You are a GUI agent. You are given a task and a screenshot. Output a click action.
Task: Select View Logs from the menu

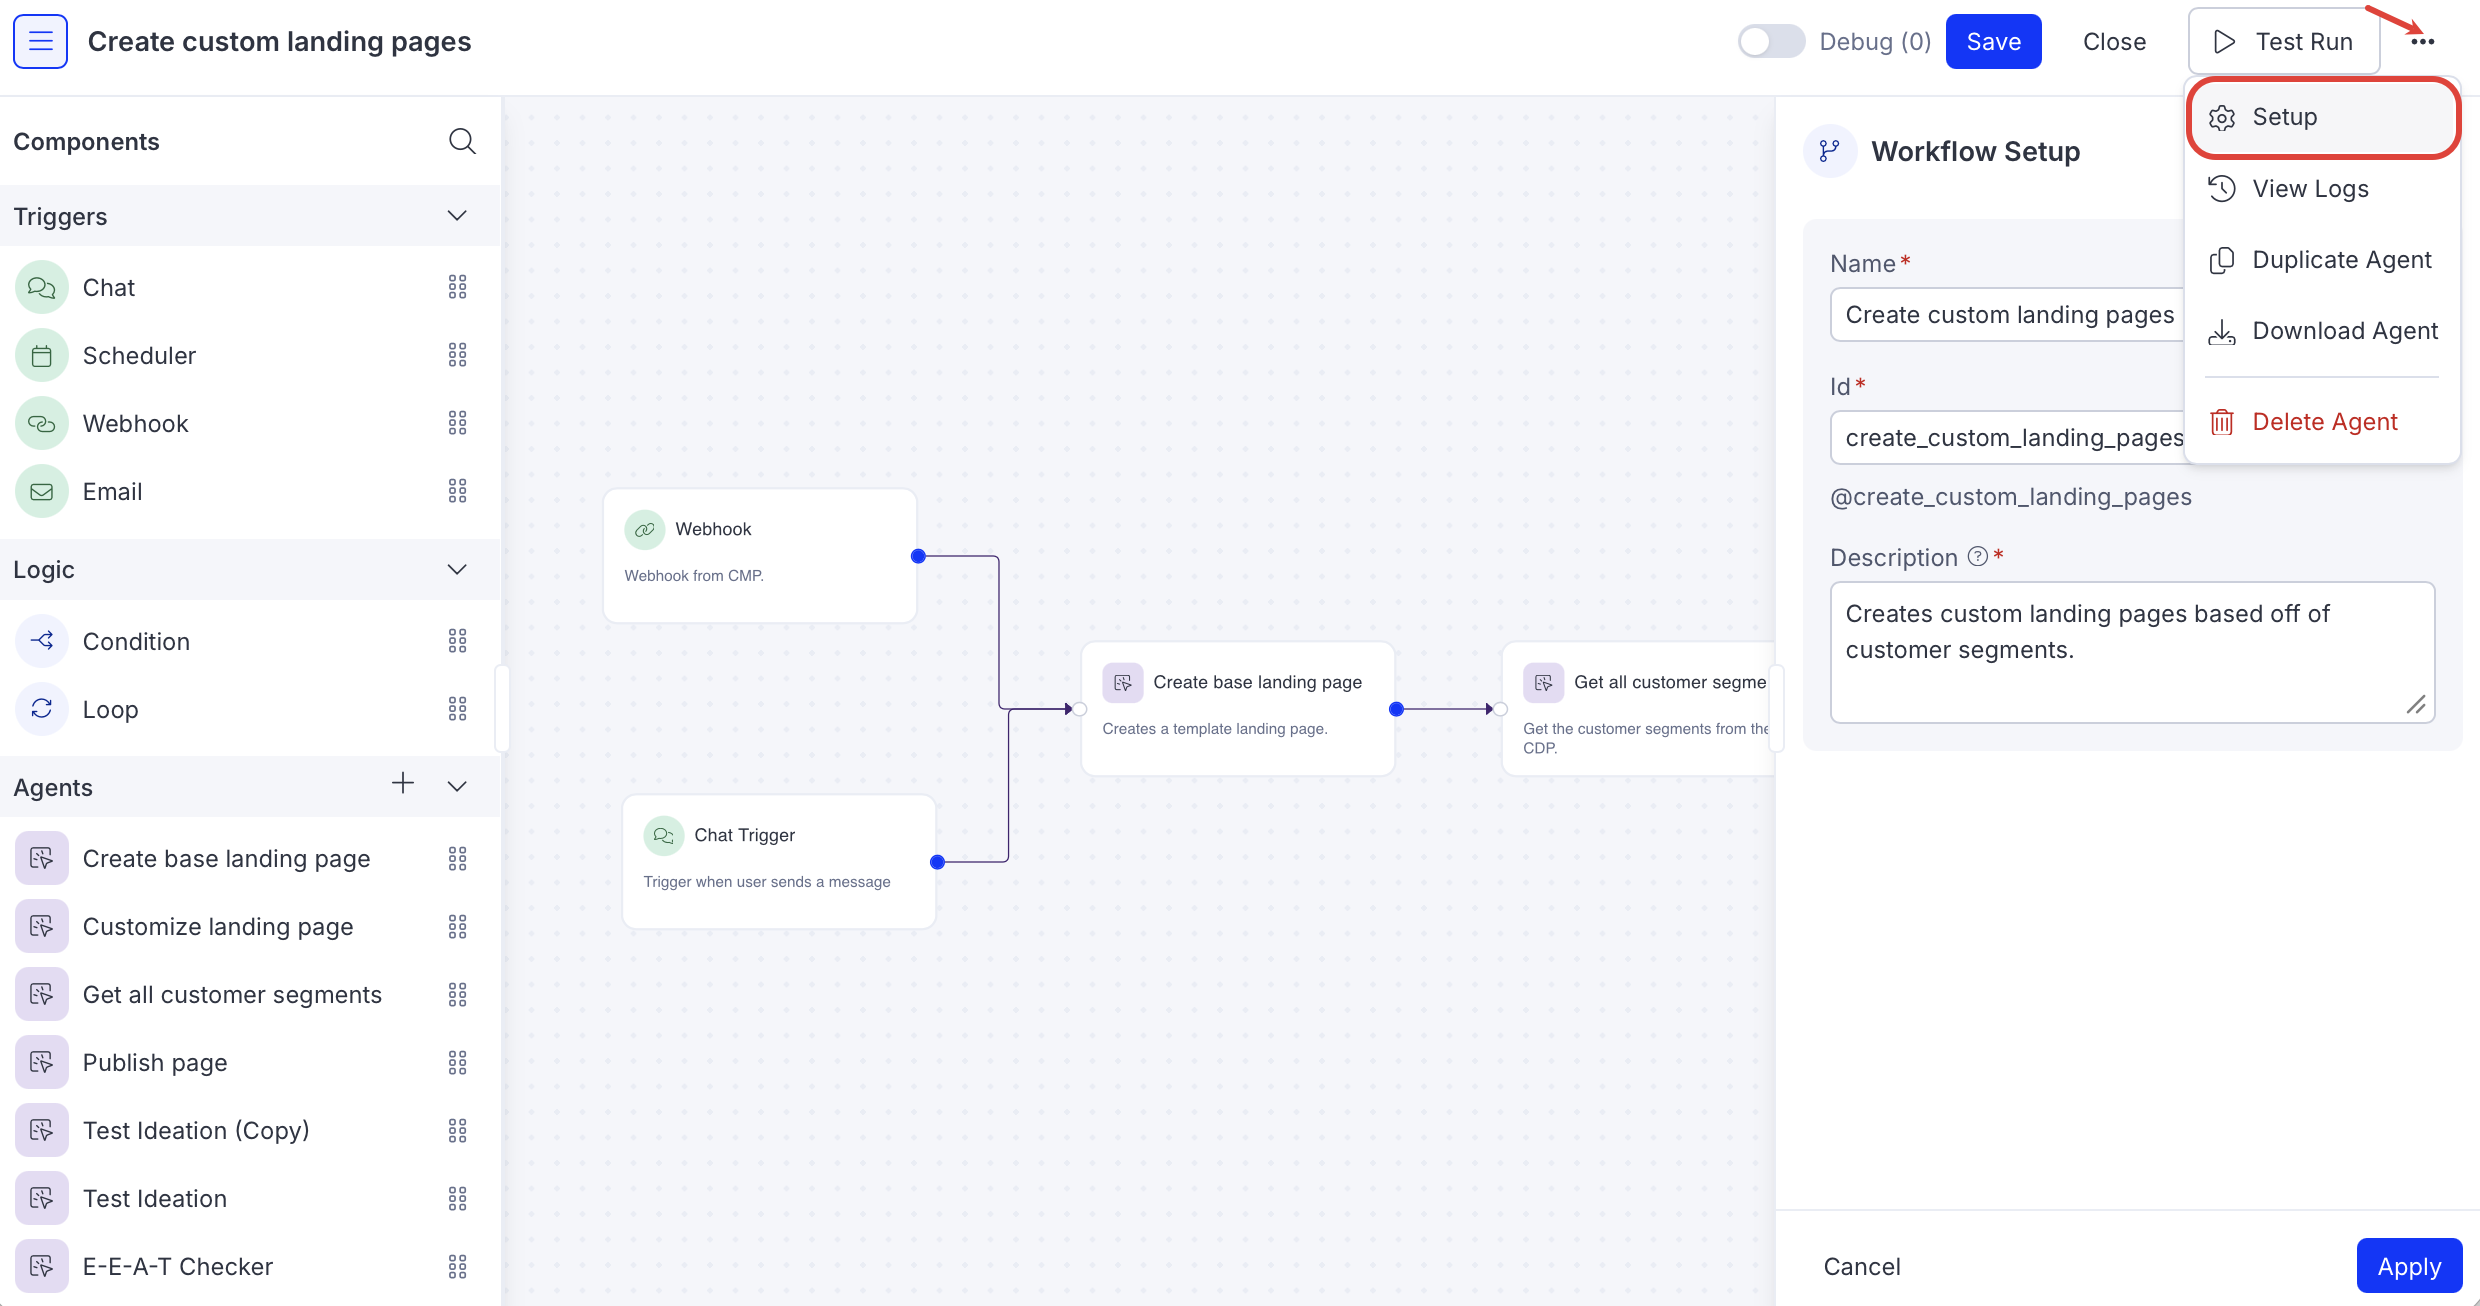(2310, 189)
